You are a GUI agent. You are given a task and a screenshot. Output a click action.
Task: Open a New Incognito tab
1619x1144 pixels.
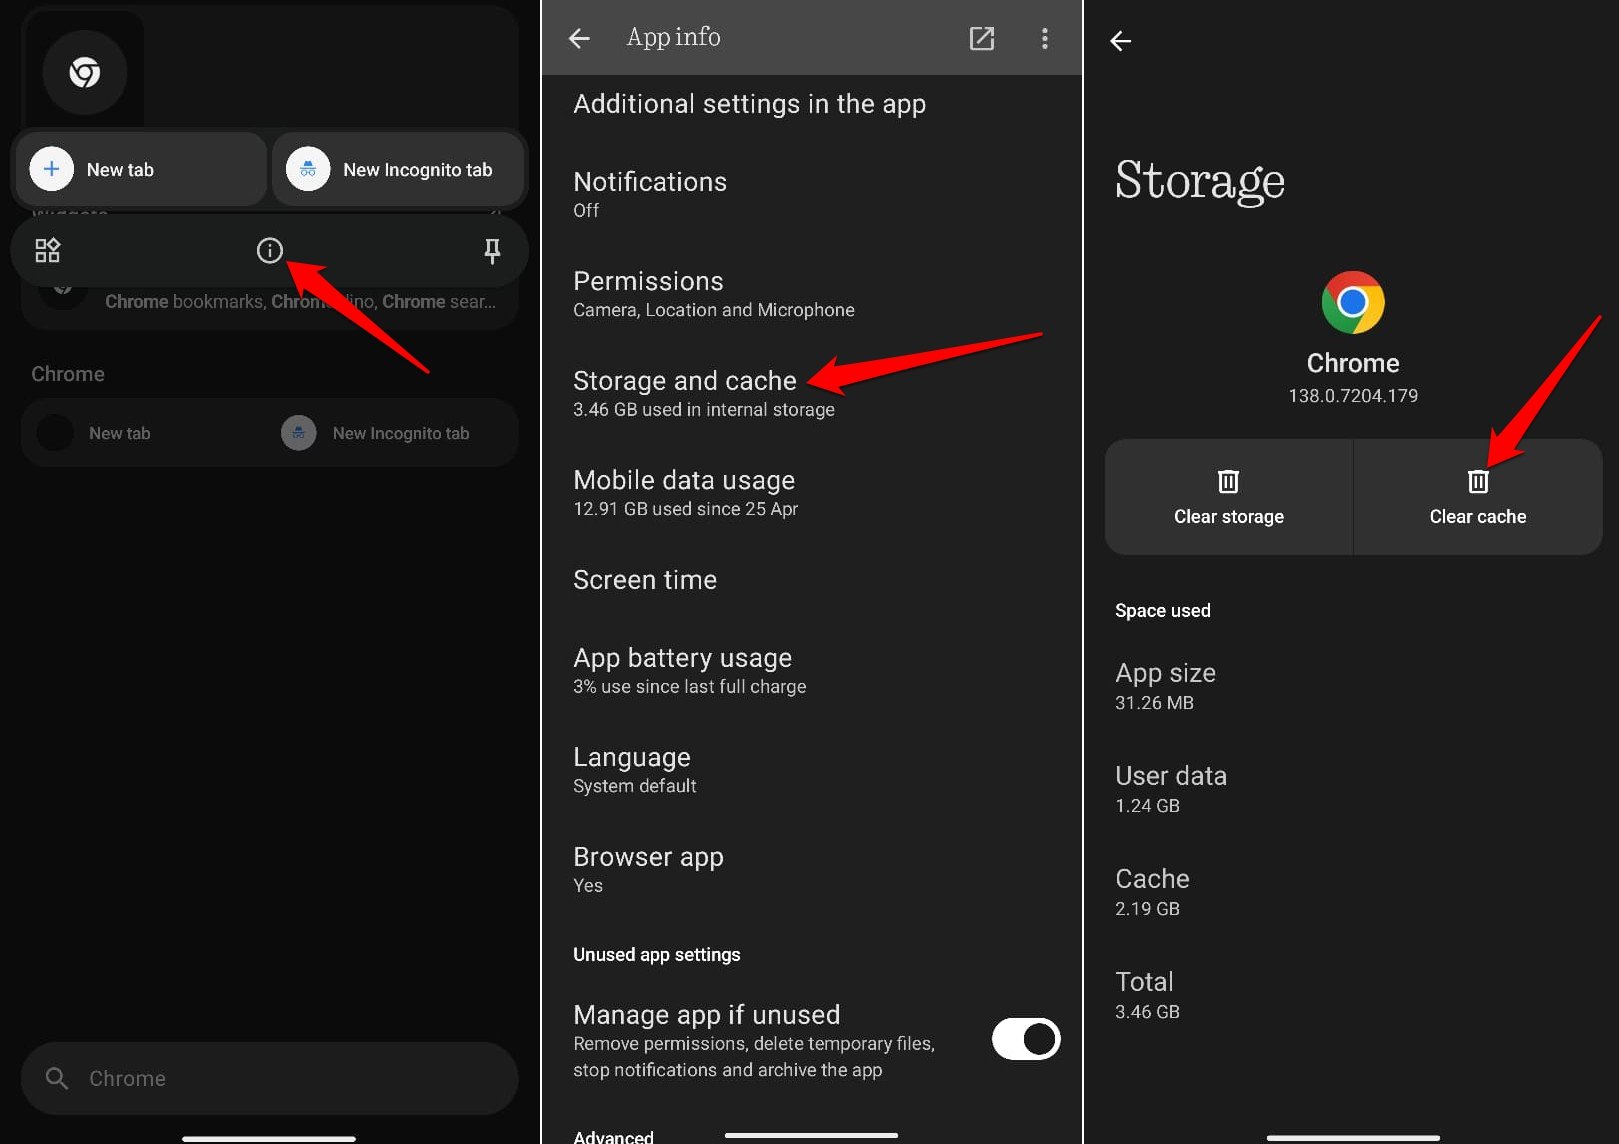point(398,169)
